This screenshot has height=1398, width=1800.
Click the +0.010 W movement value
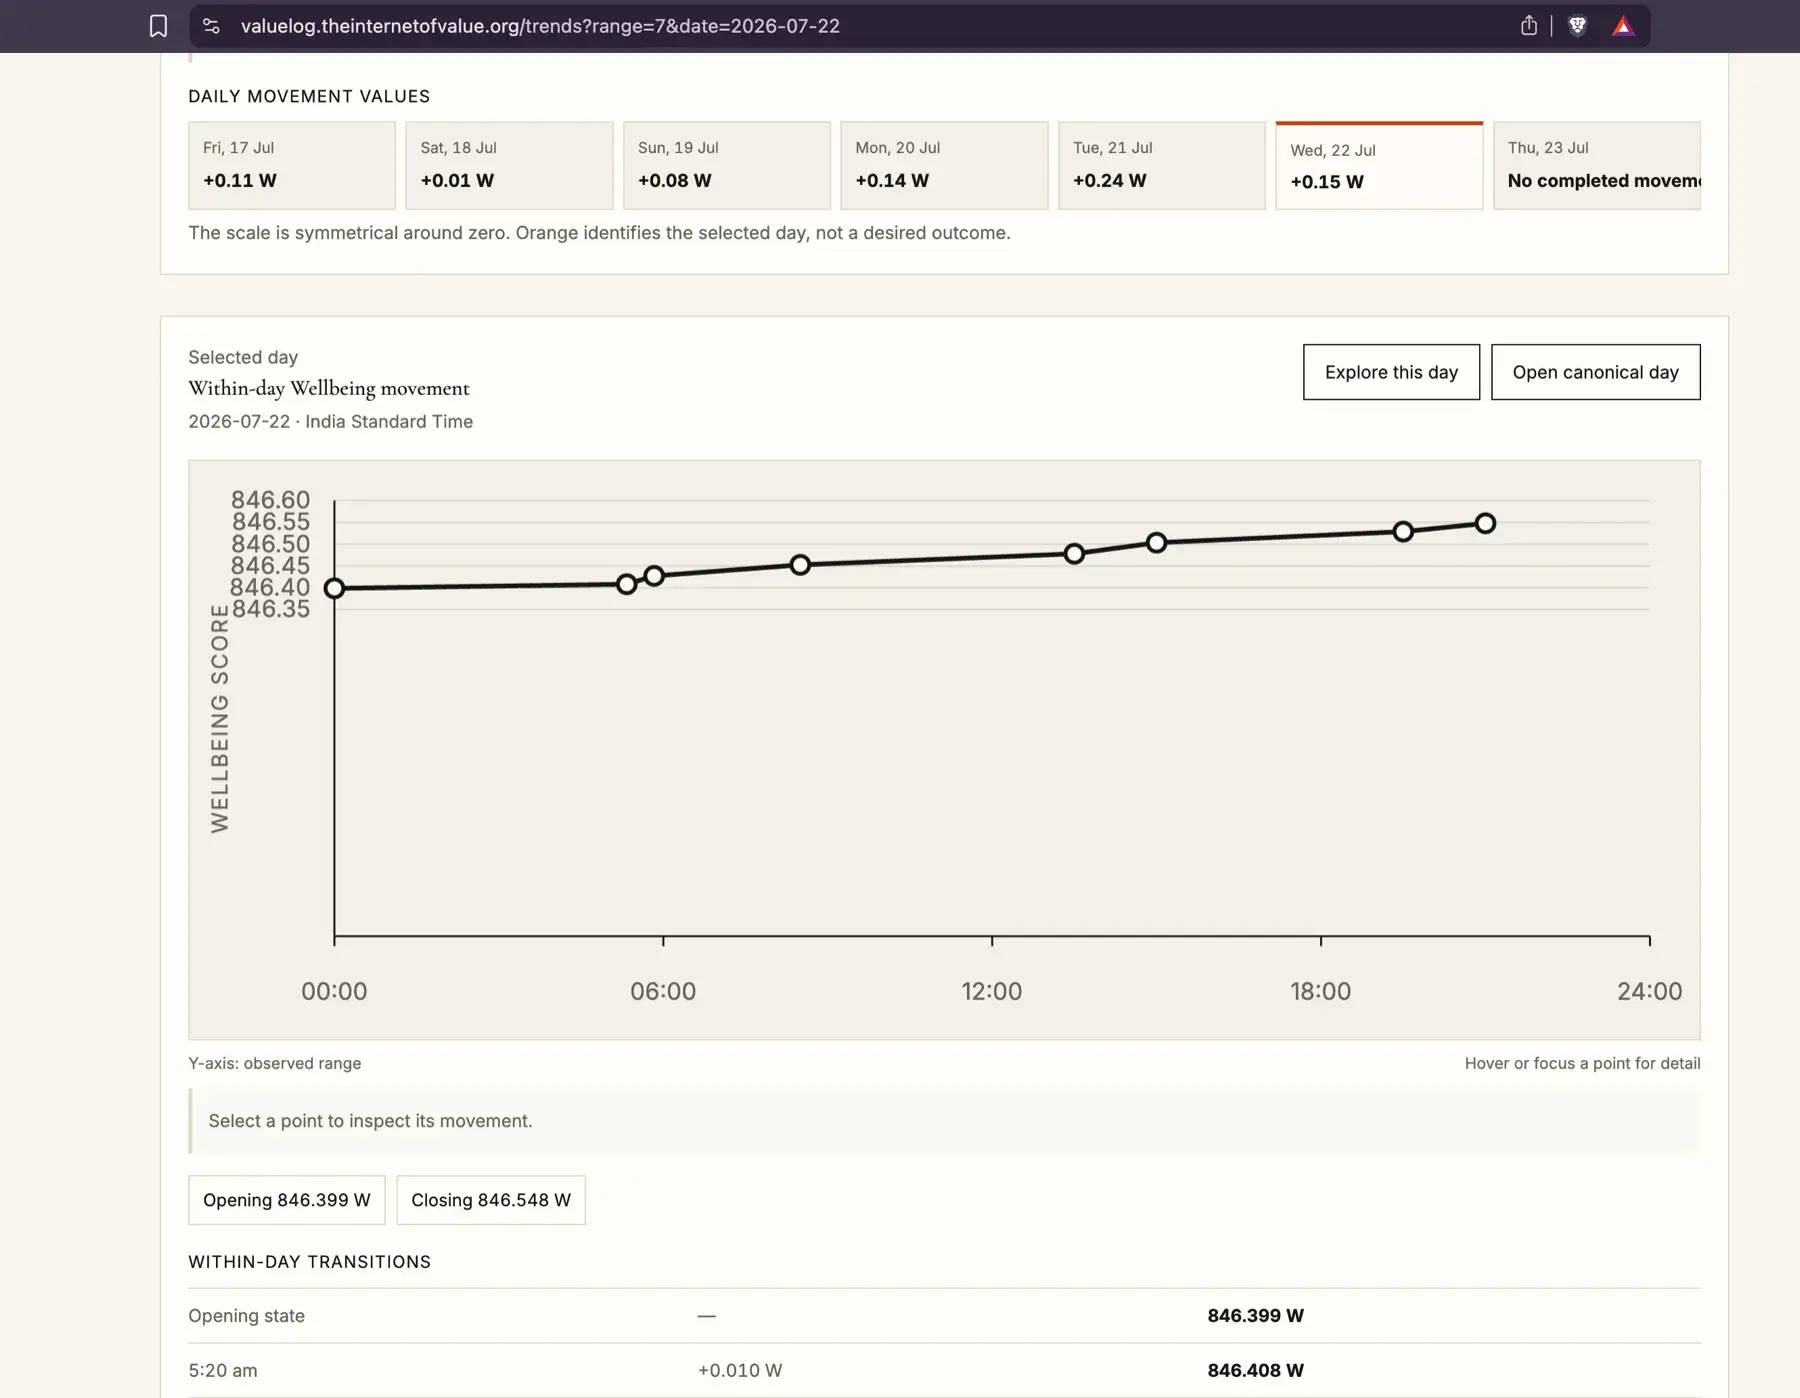[x=740, y=1370]
